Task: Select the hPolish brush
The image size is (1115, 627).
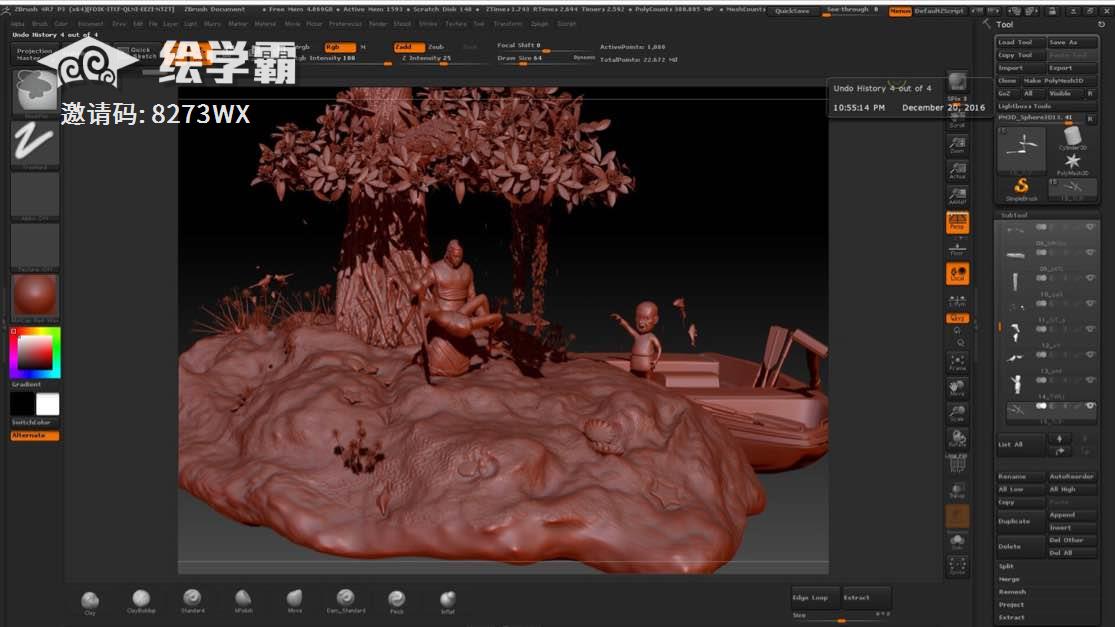Action: tap(243, 601)
